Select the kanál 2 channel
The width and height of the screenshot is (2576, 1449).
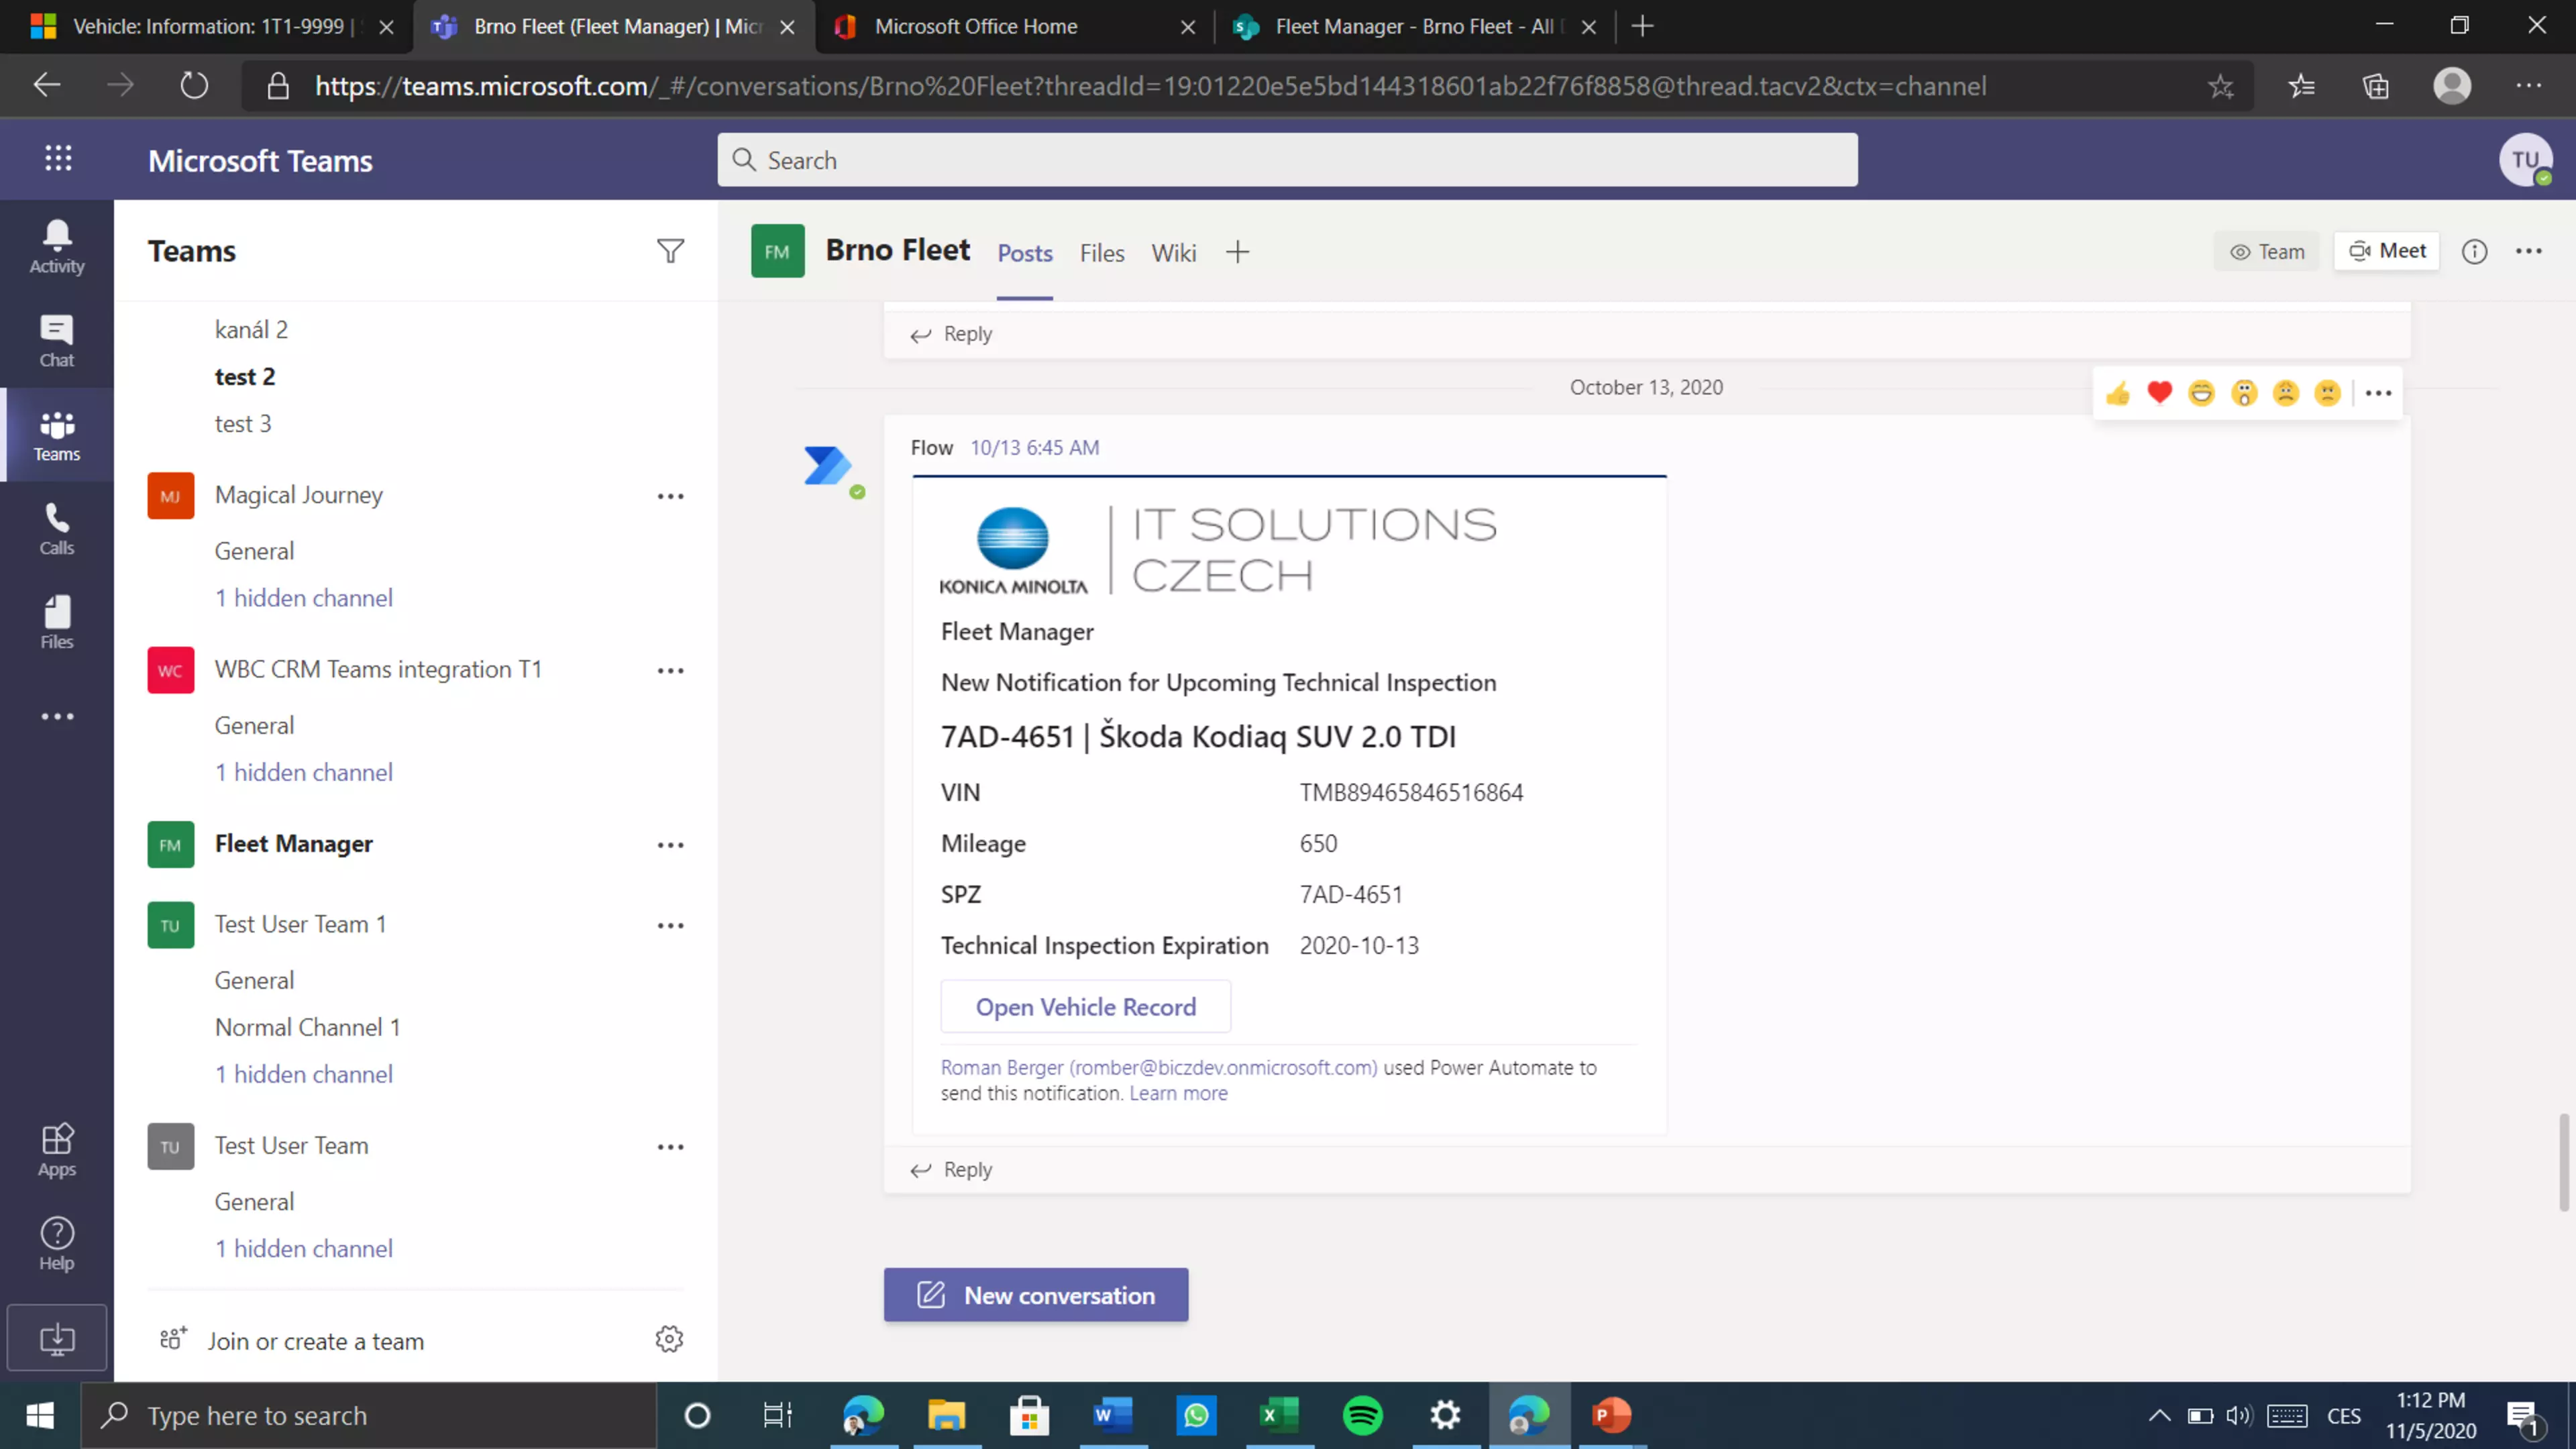point(251,330)
